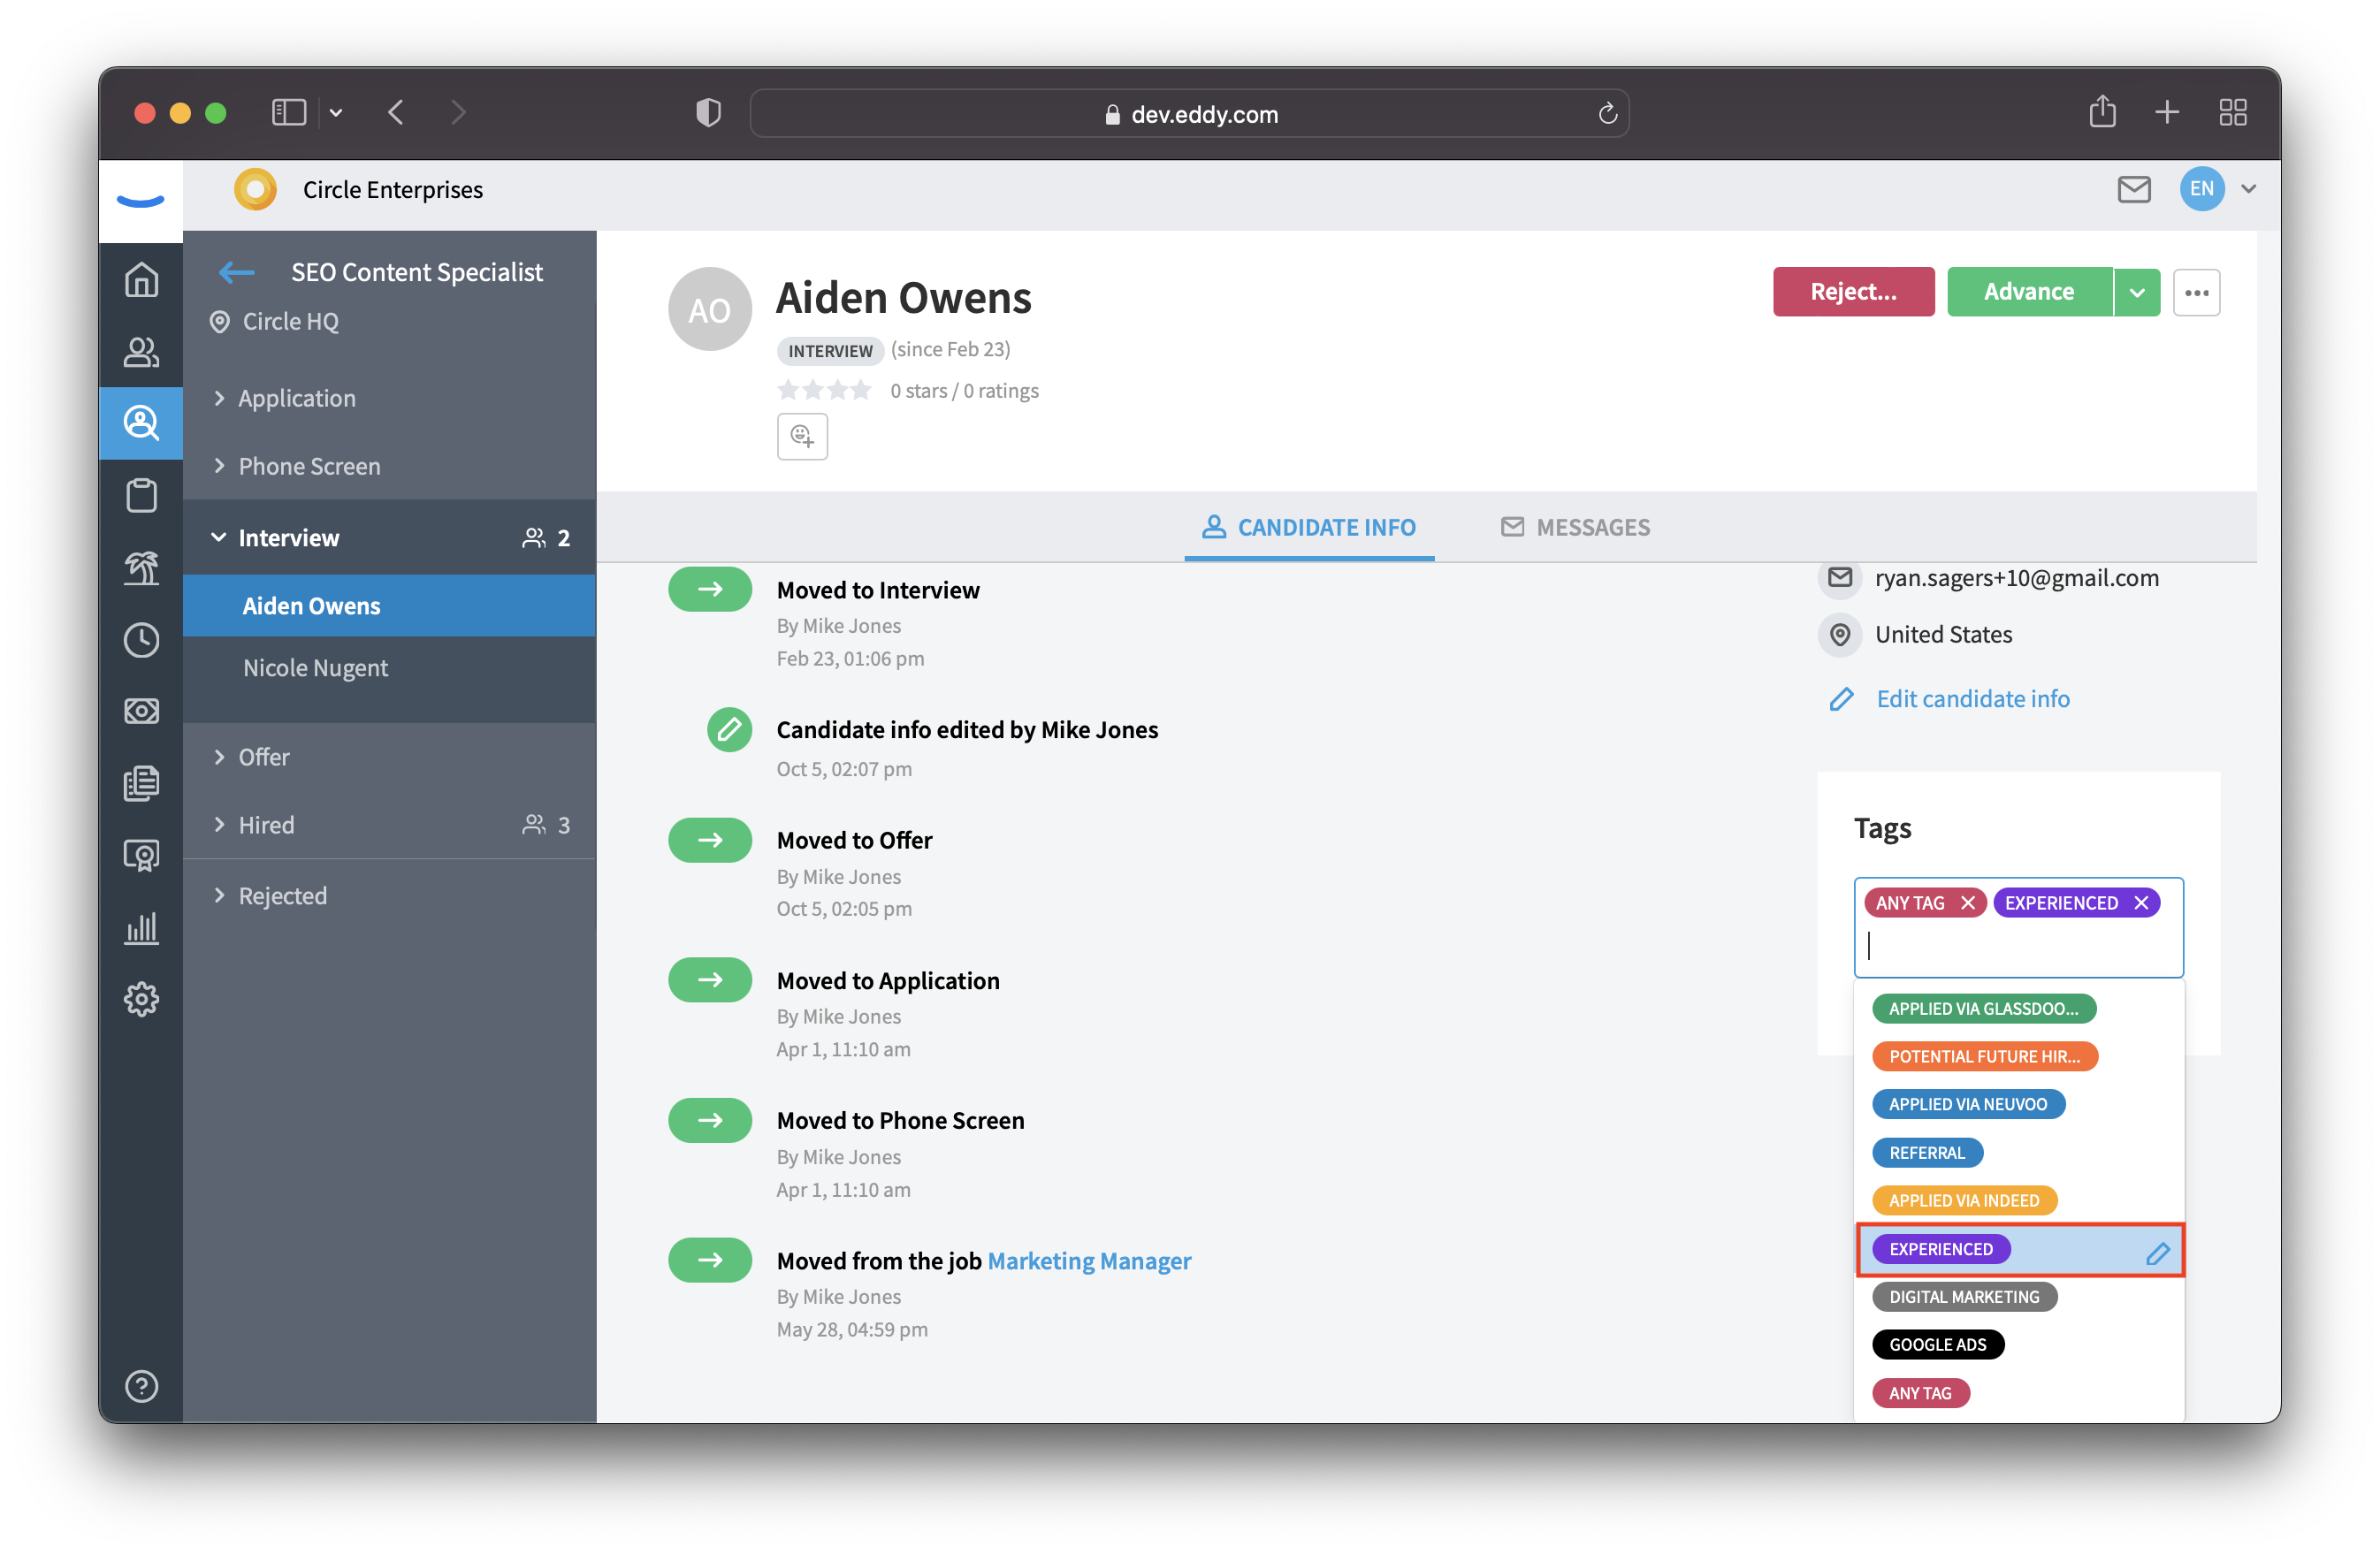2380x1554 pixels.
Task: Show Safari tab overview
Action: (2232, 112)
